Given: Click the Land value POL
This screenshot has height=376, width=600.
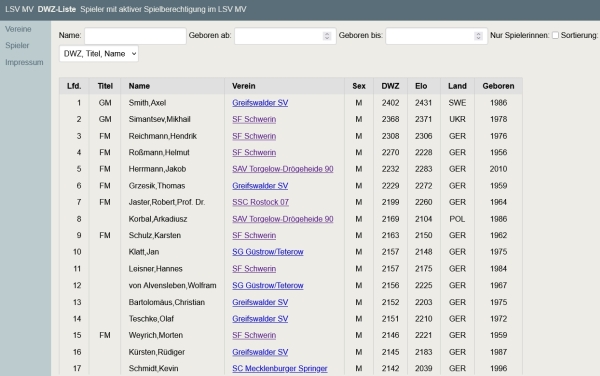Looking at the screenshot, I should point(457,219).
